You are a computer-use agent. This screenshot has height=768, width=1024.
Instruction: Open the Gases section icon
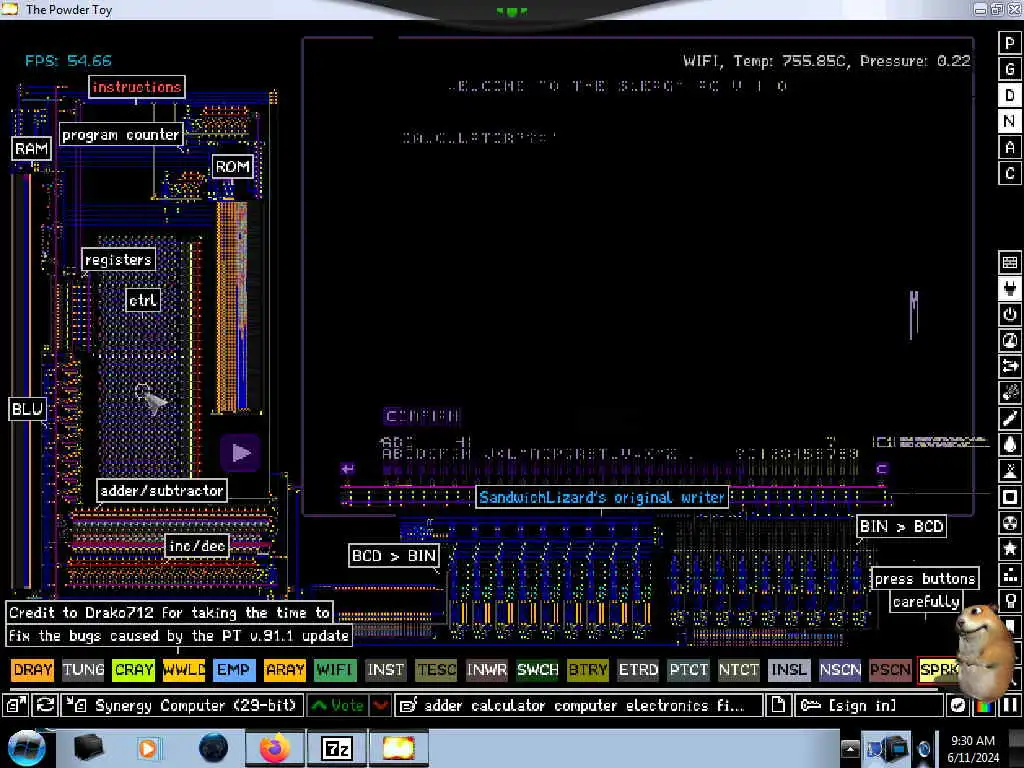coord(1010,419)
